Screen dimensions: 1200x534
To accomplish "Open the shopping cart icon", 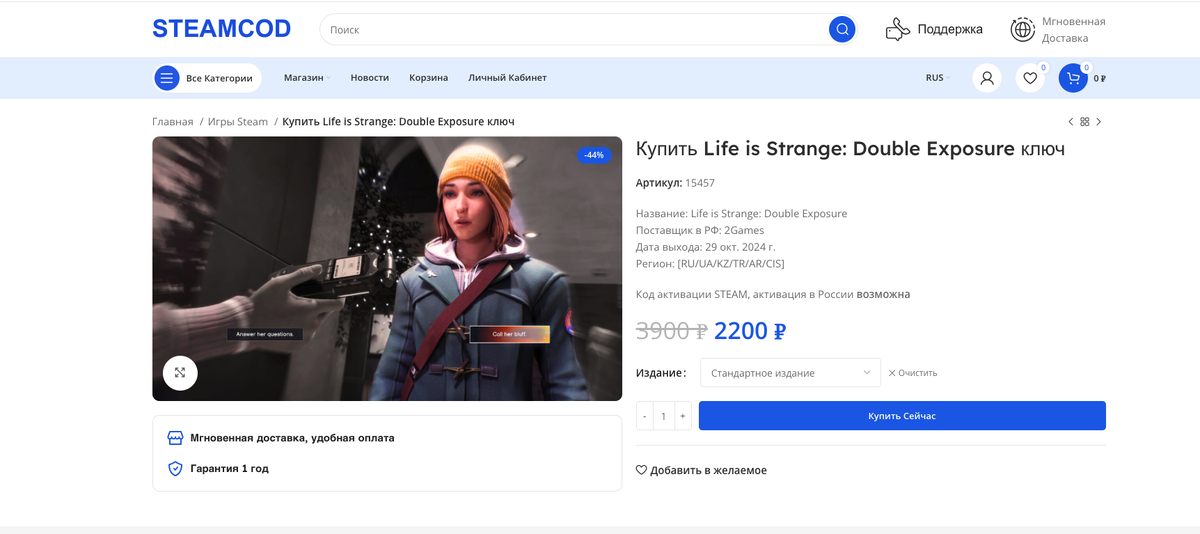I will 1073,78.
